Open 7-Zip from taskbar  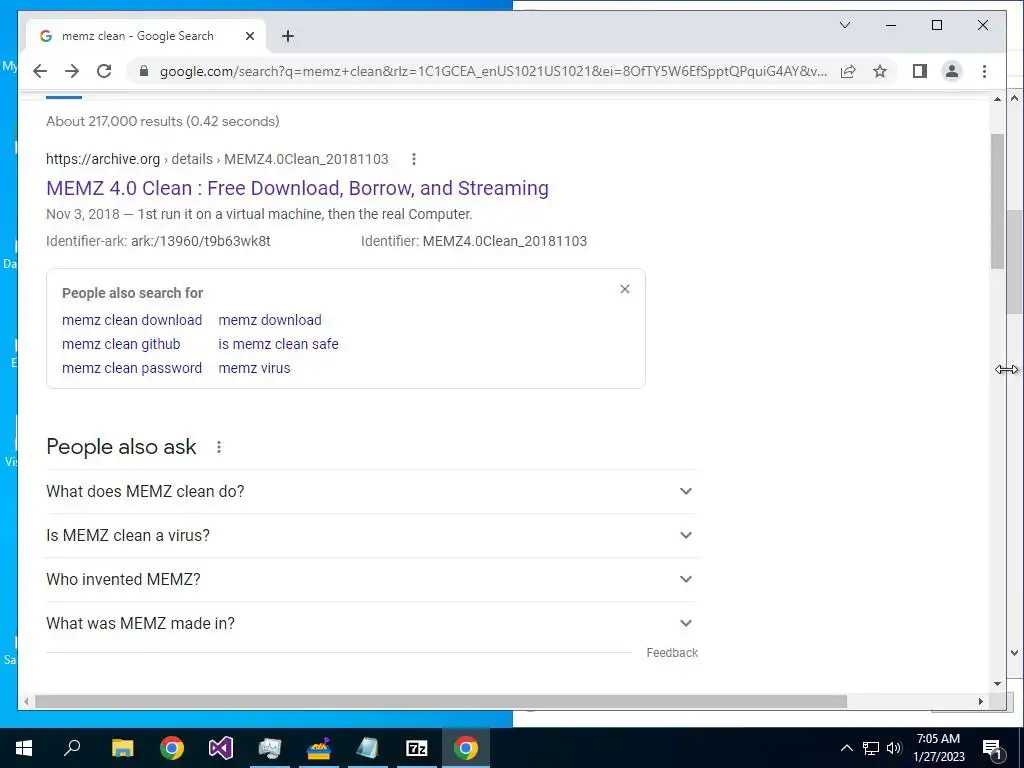pyautogui.click(x=417, y=748)
